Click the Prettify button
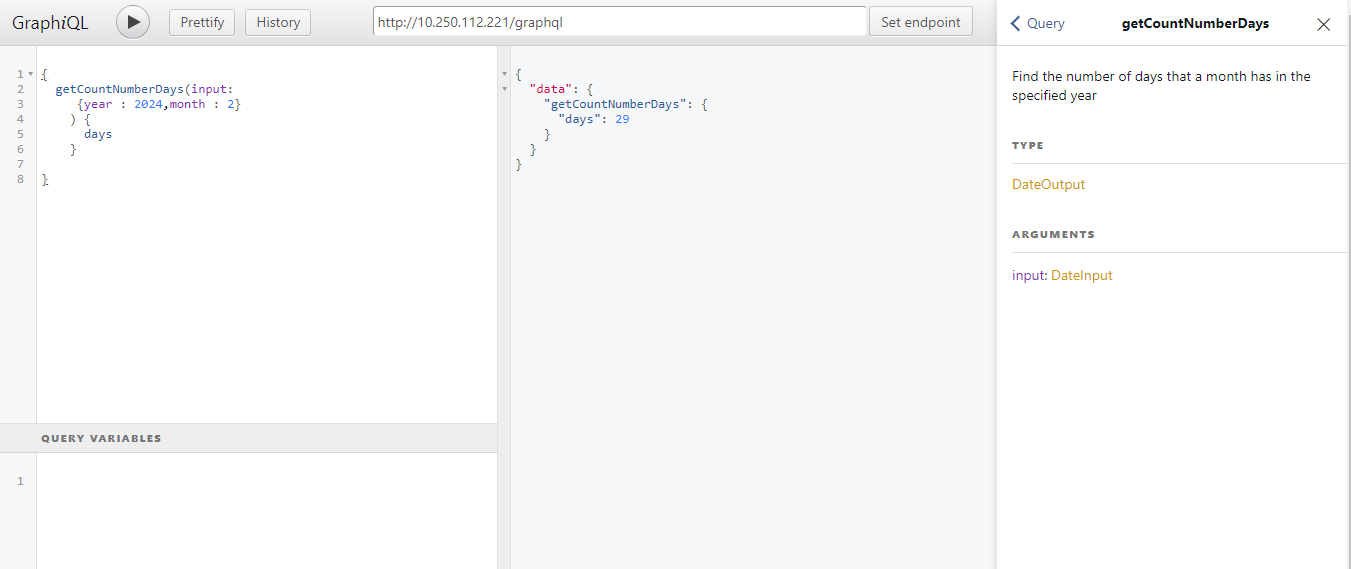This screenshot has height=569, width=1351. coord(202,22)
